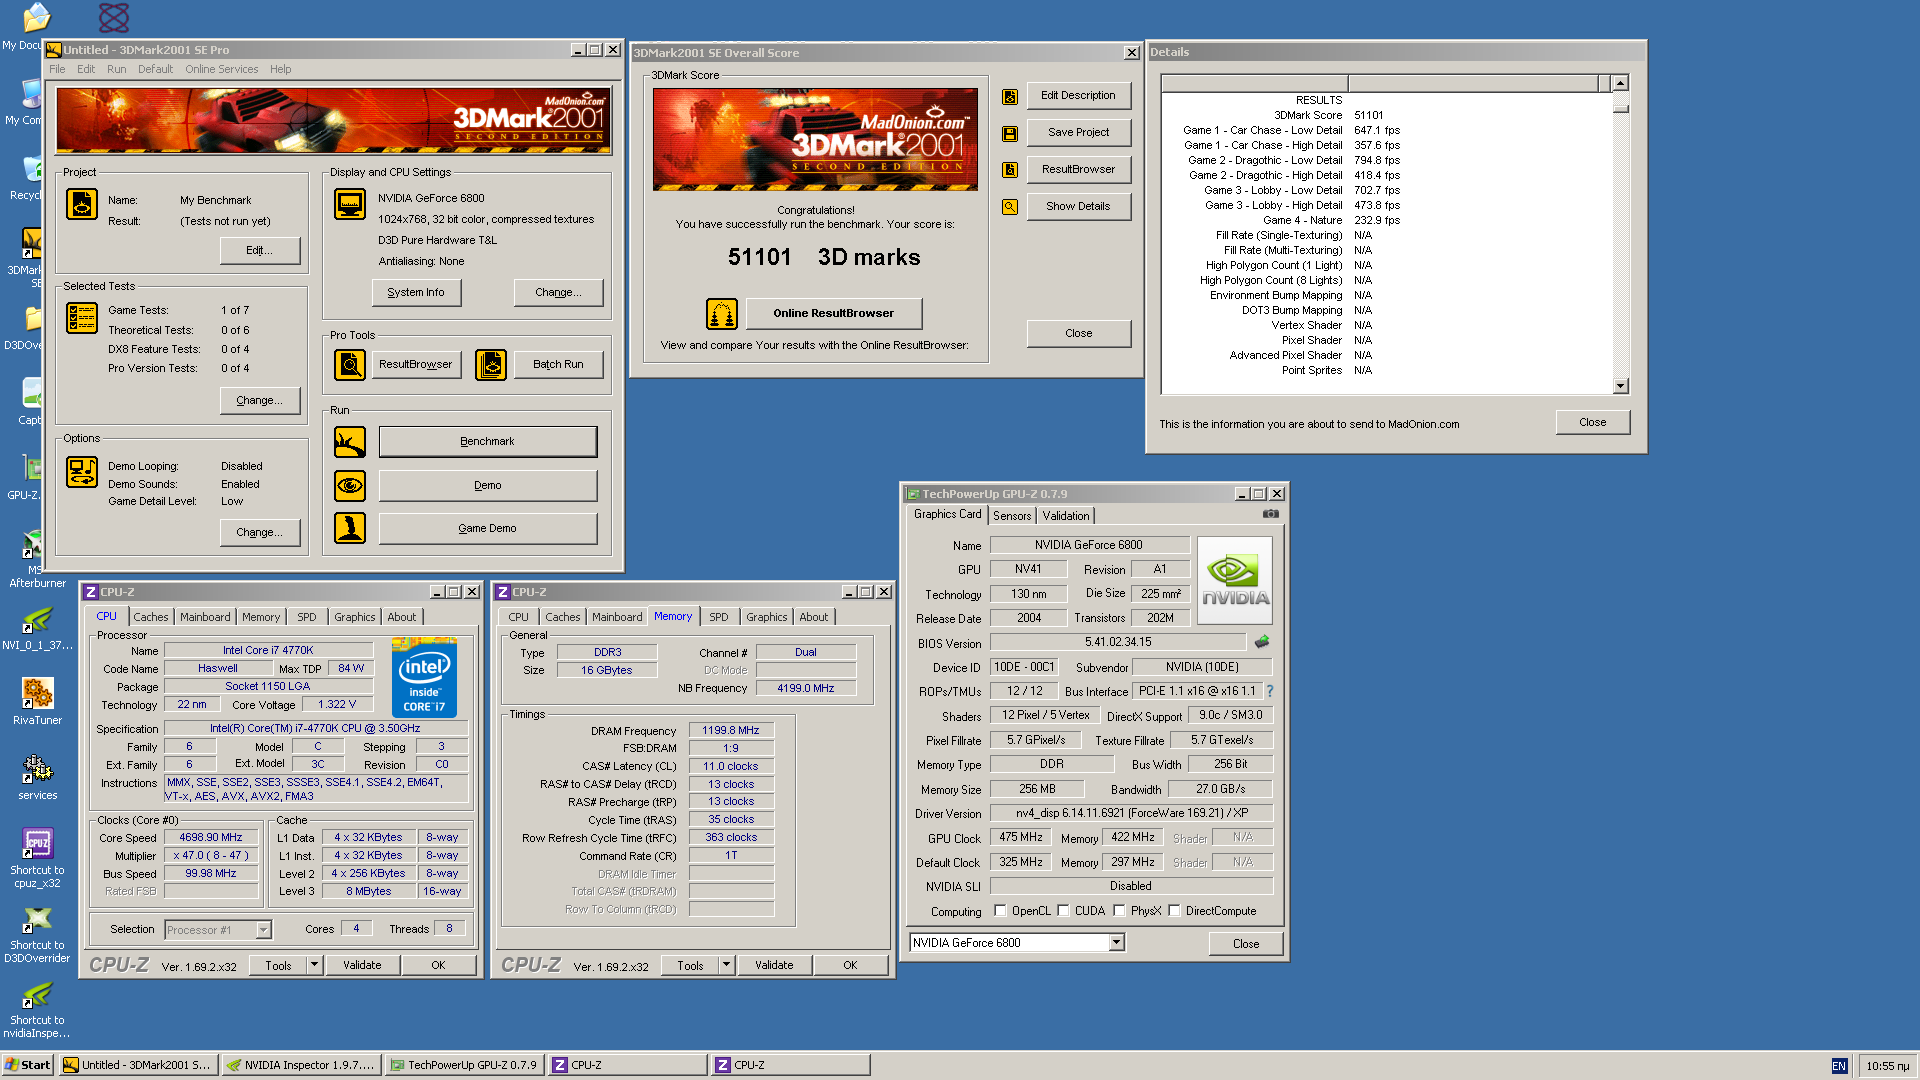Image resolution: width=1920 pixels, height=1080 pixels.
Task: Switch to the Caches tab in left CPU-Z
Action: (x=151, y=617)
